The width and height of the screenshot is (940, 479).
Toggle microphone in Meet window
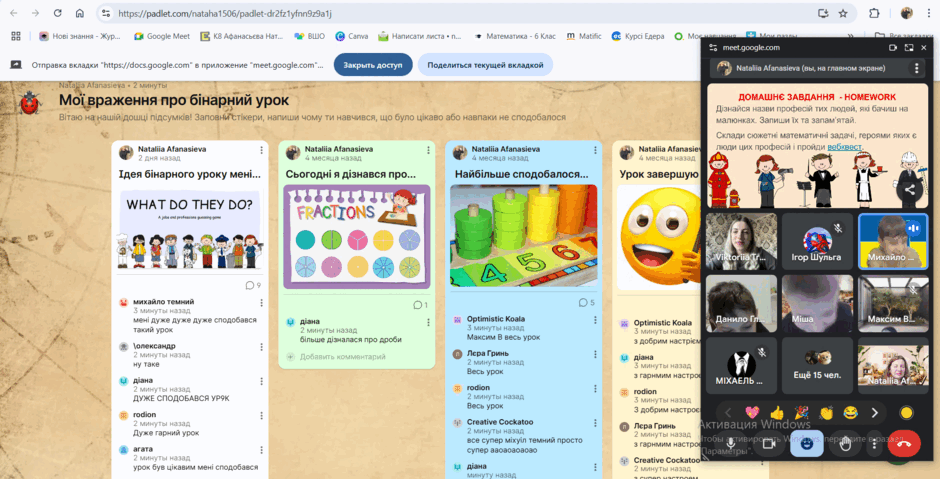tap(730, 444)
